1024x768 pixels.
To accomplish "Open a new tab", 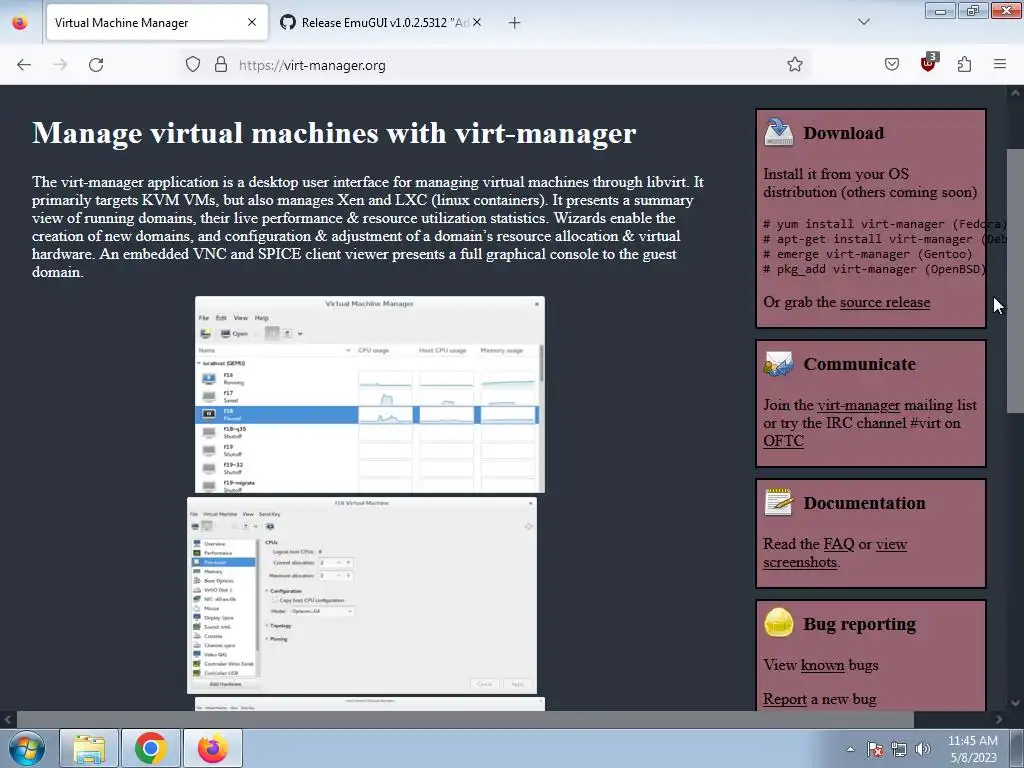I will coord(515,23).
